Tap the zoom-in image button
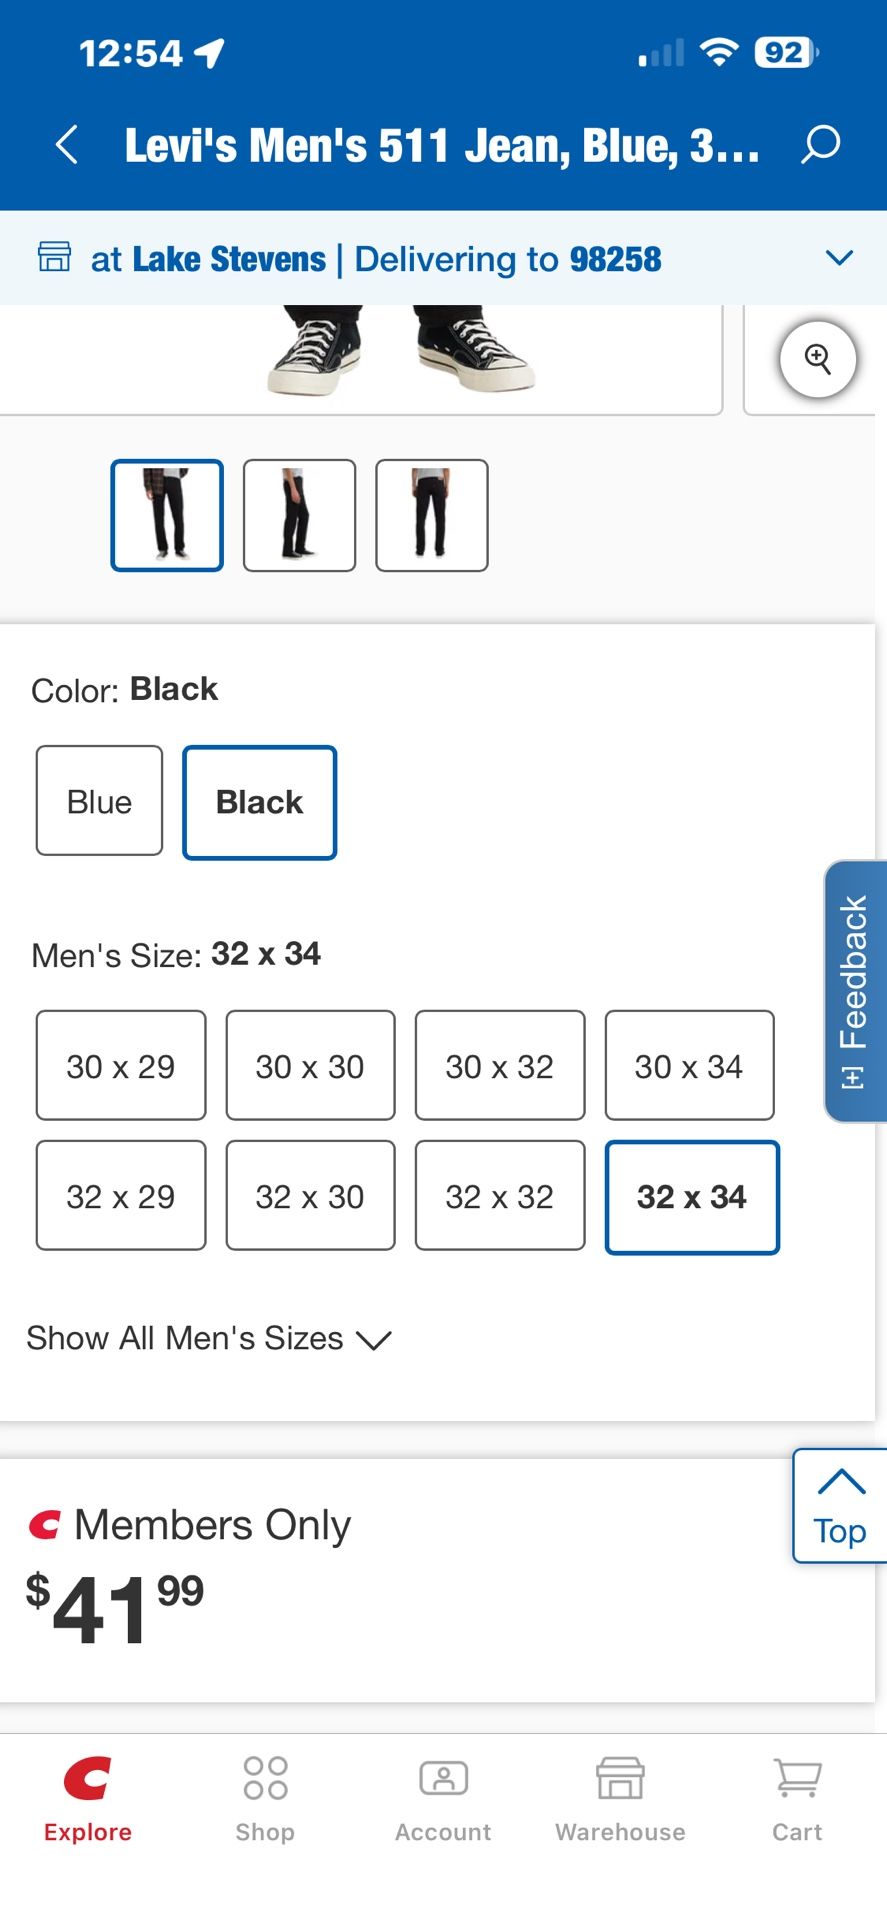This screenshot has height=1920, width=887. pos(818,359)
